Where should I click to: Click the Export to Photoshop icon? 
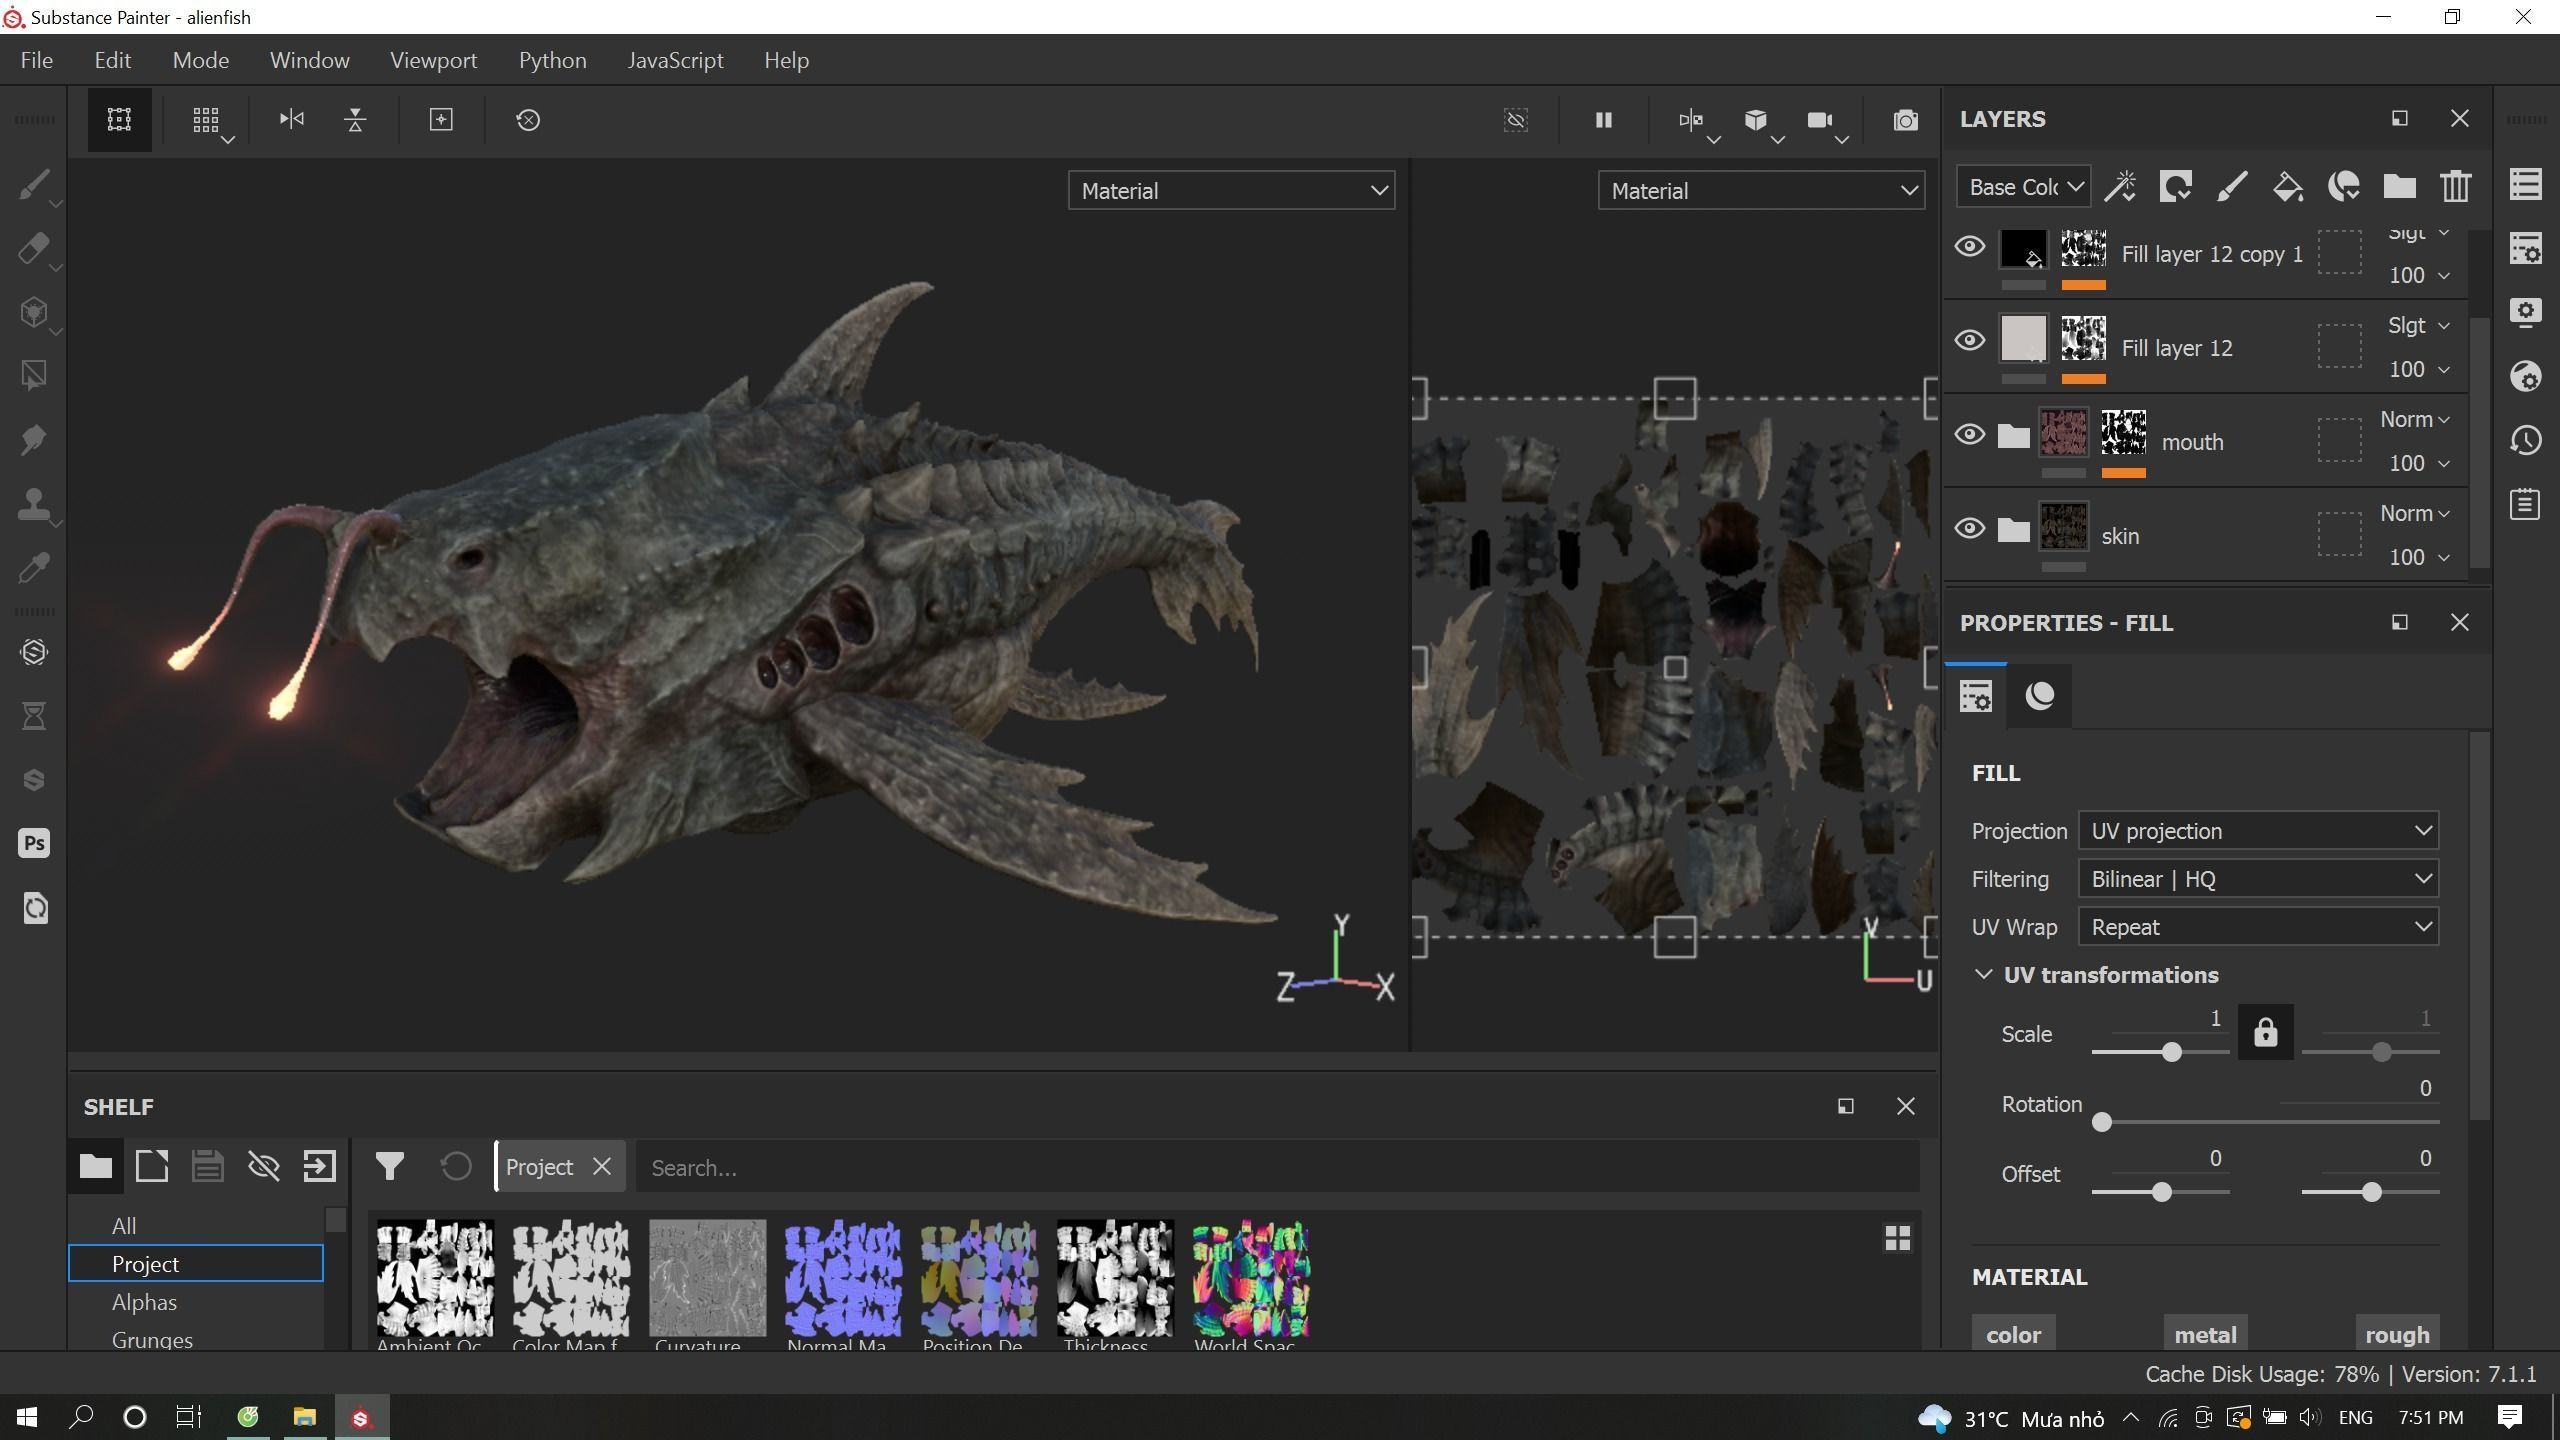click(34, 843)
